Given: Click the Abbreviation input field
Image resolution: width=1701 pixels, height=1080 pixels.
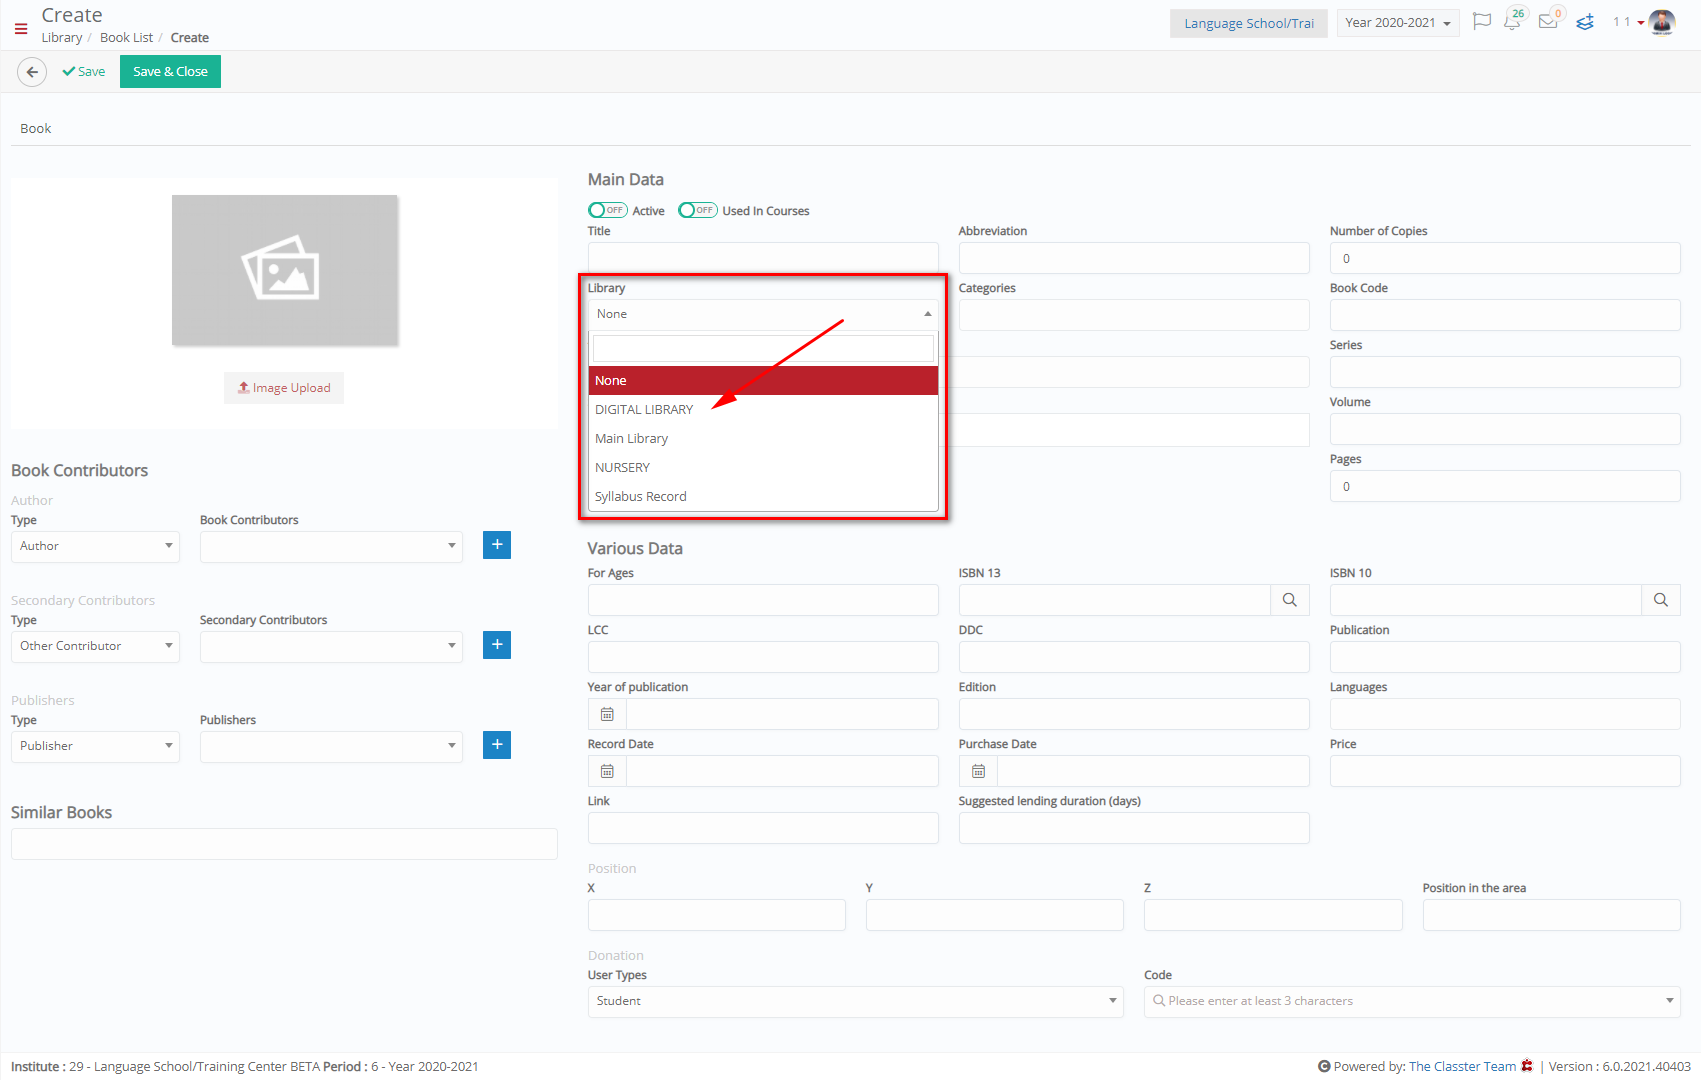Looking at the screenshot, I should [1134, 258].
